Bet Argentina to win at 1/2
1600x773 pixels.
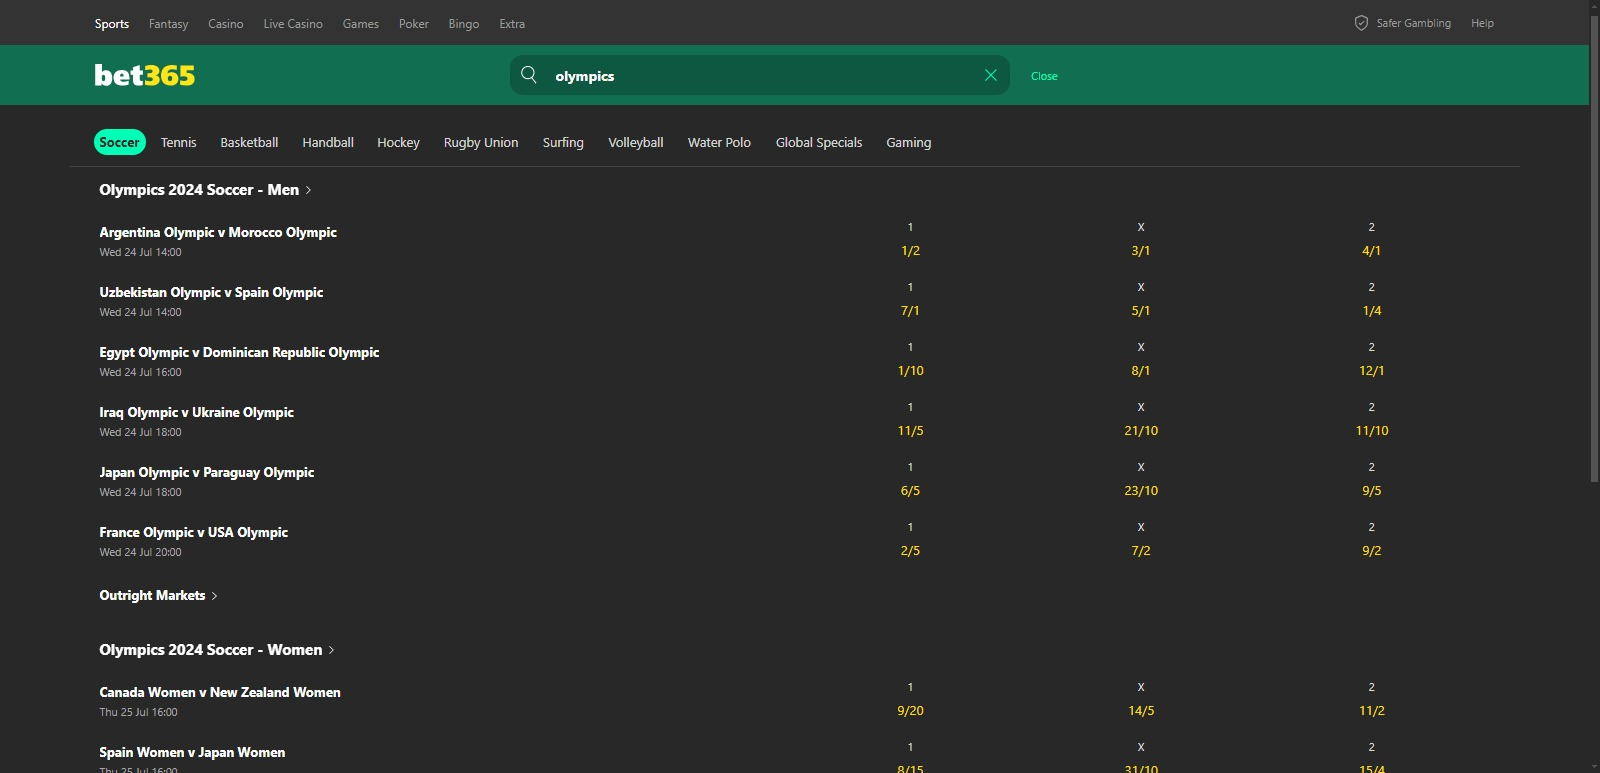click(910, 251)
